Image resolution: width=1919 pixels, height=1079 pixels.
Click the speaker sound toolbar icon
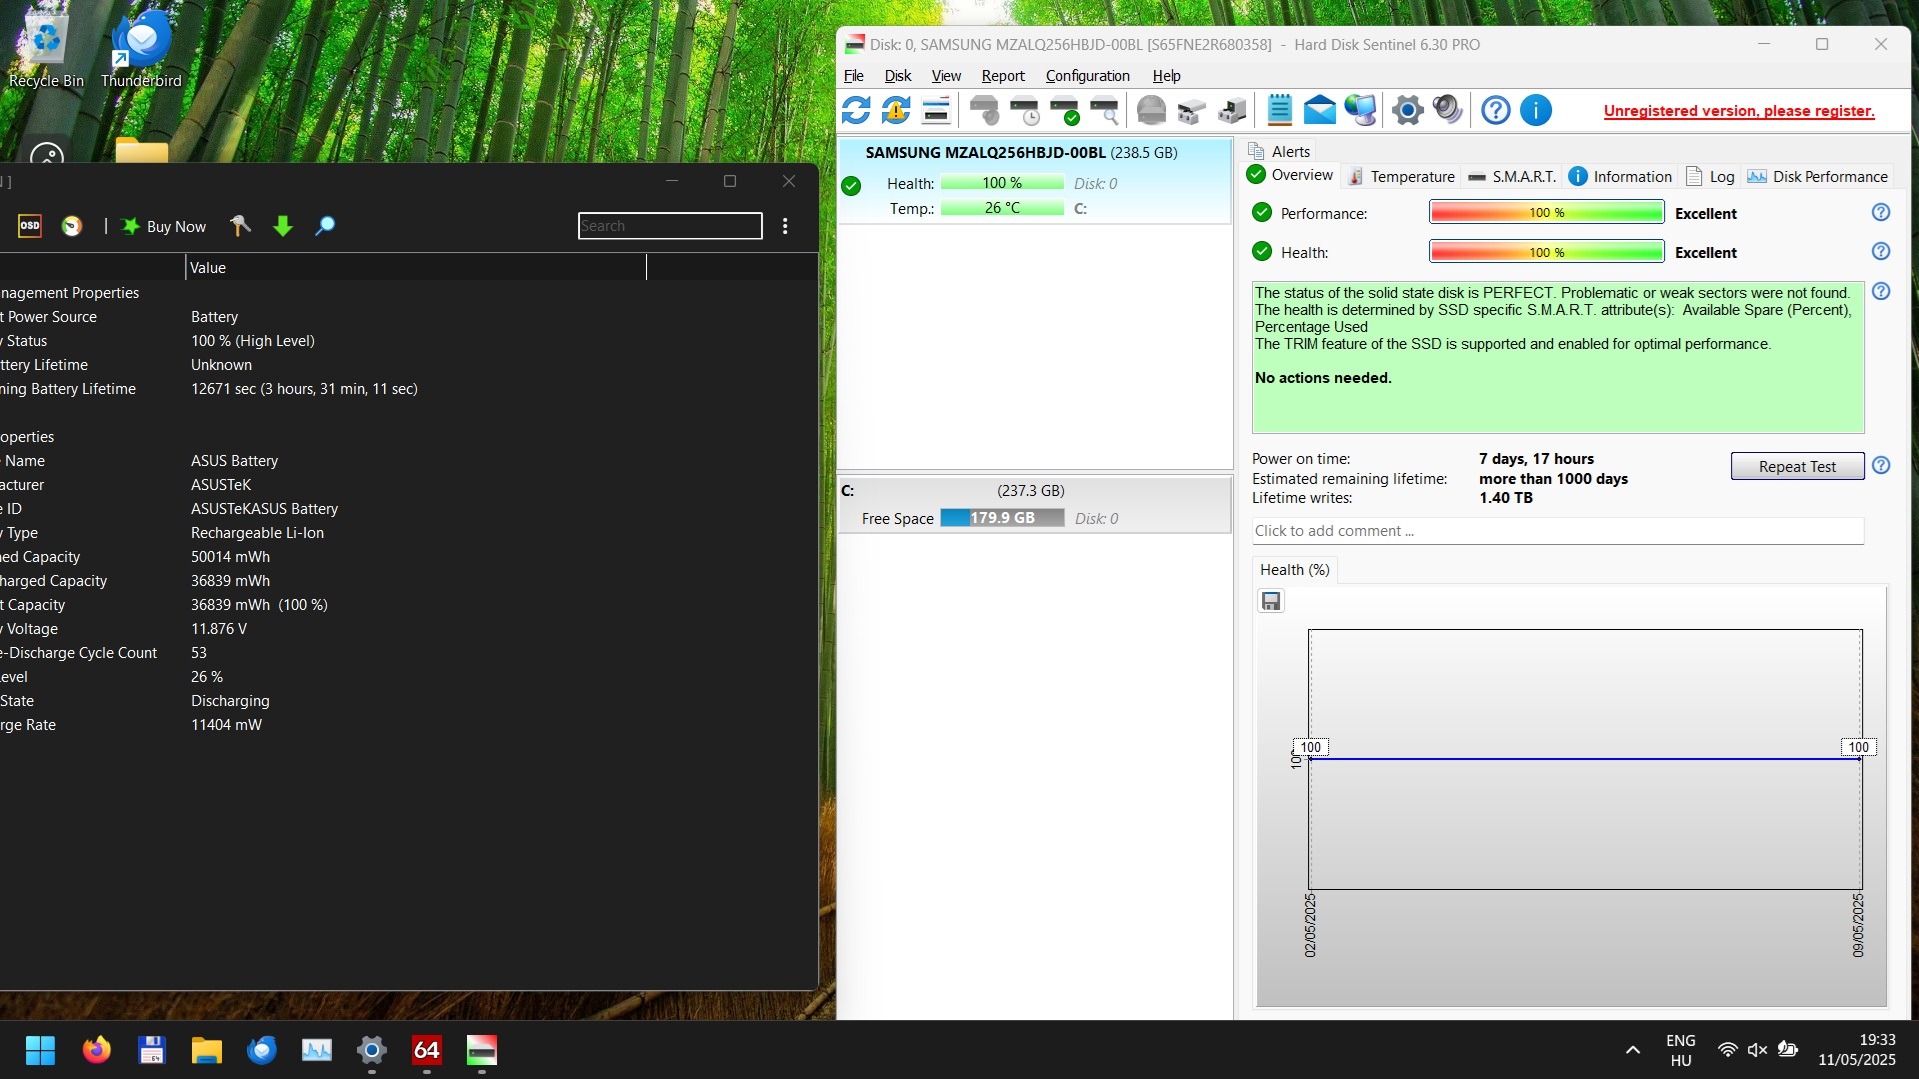tap(1448, 110)
